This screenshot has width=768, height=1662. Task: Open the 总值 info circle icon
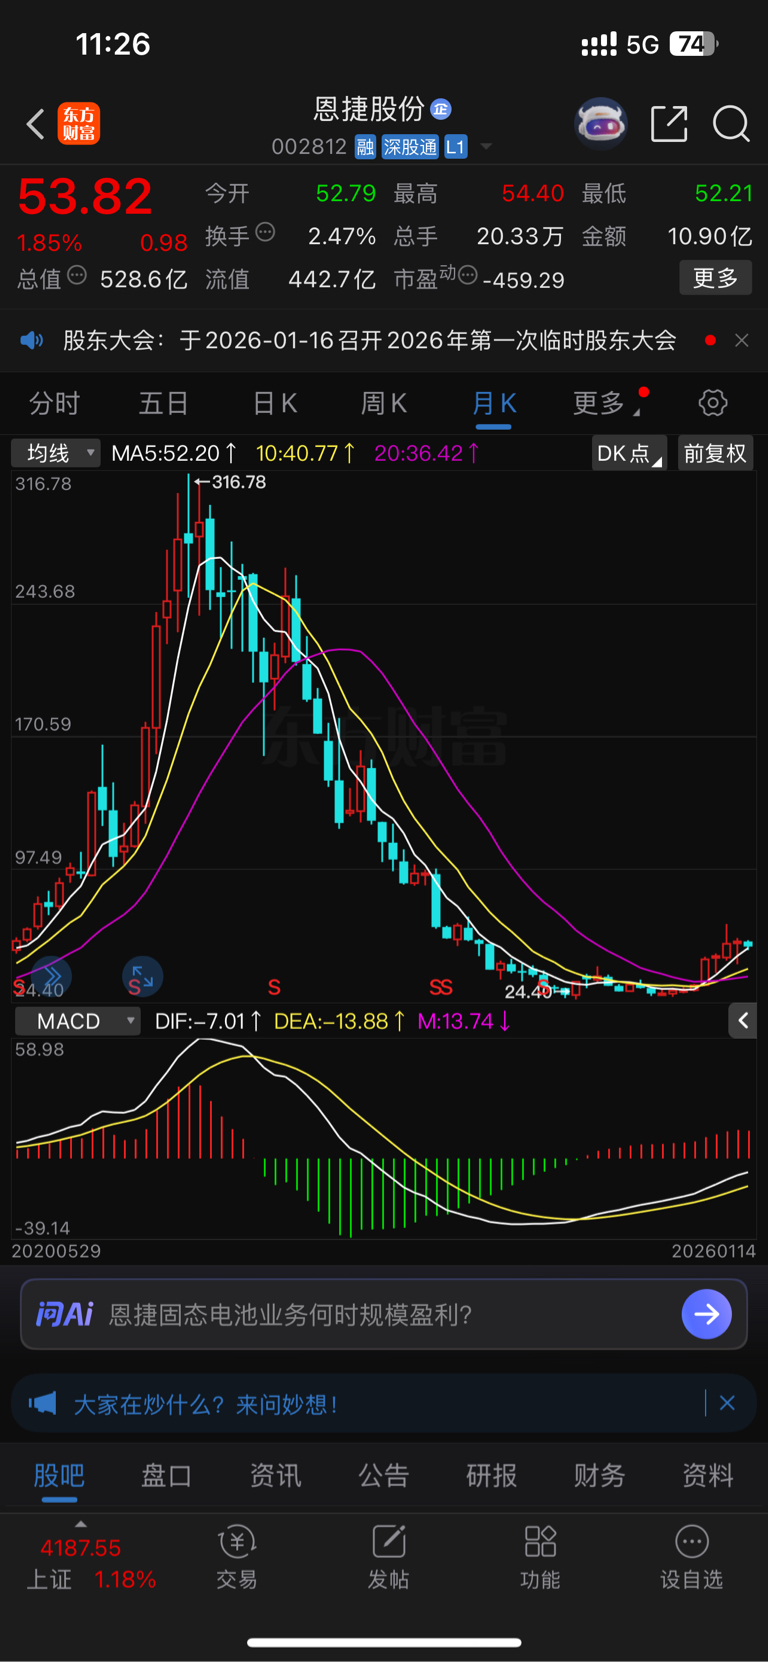click(77, 276)
